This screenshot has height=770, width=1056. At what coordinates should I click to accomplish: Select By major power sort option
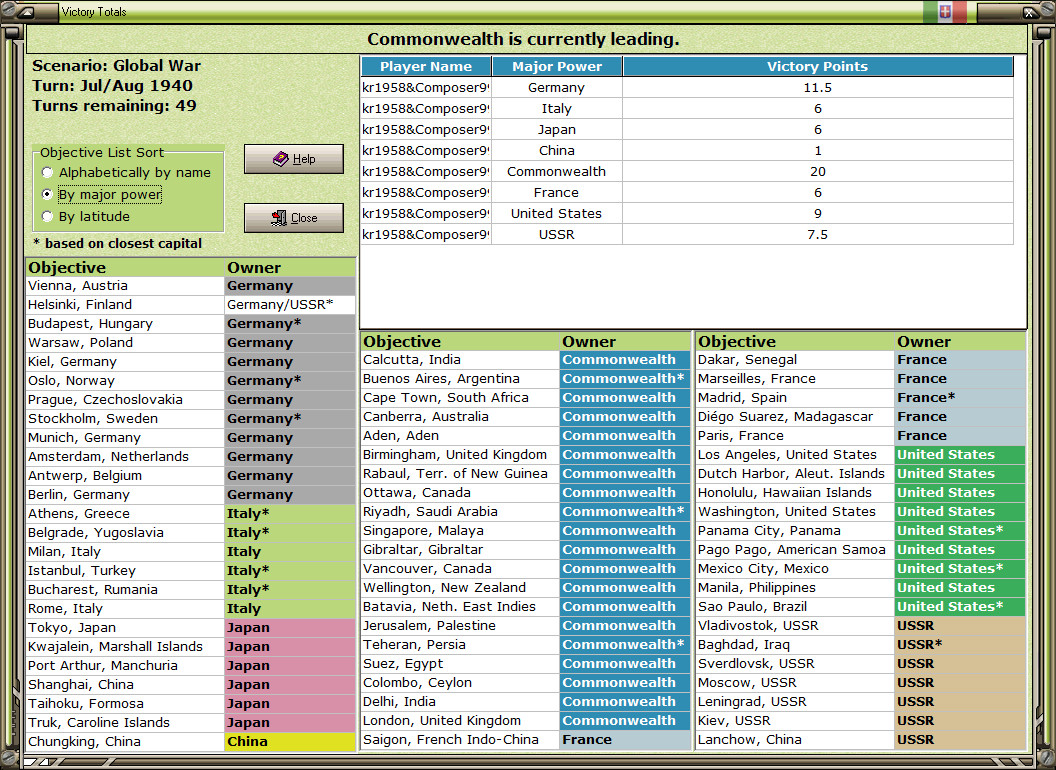[x=102, y=195]
